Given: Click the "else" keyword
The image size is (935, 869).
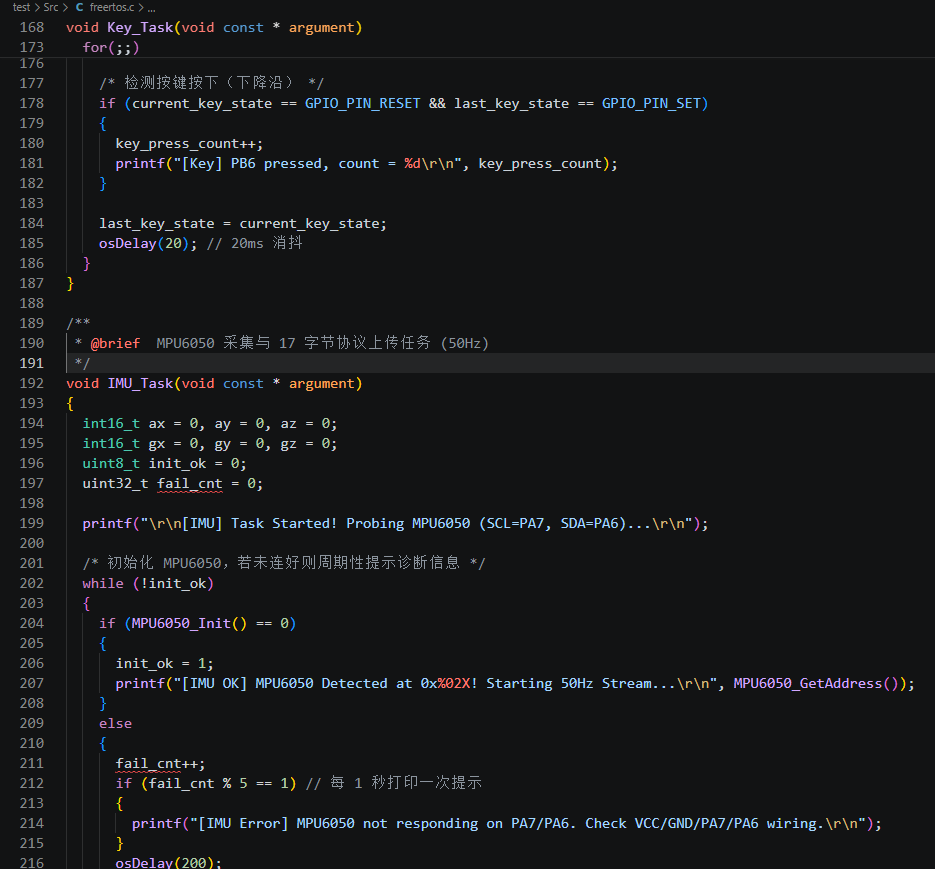Looking at the screenshot, I should (x=116, y=723).
